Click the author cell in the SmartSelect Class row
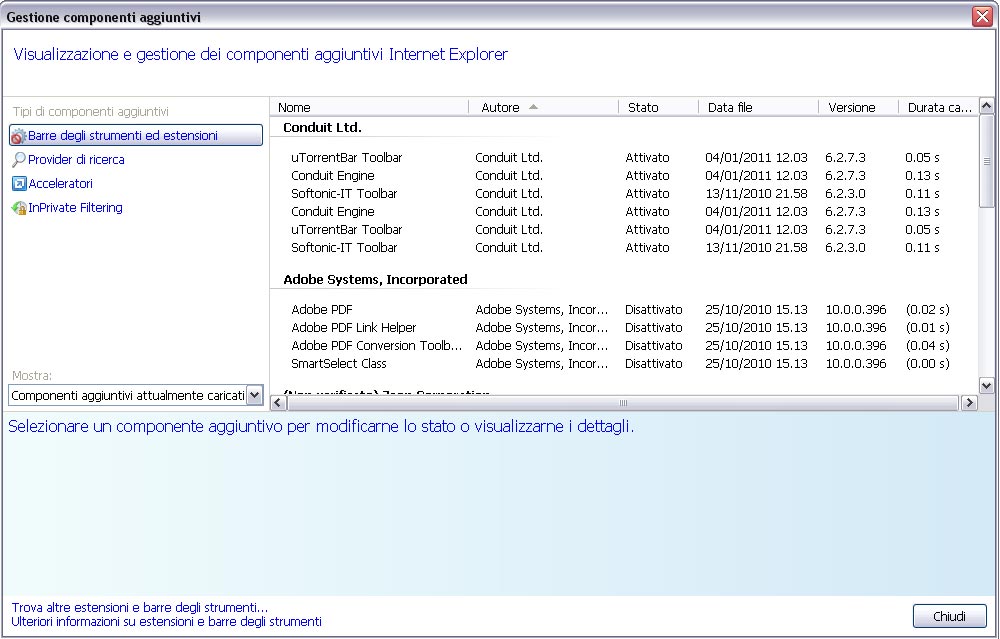The width and height of the screenshot is (1000, 639). [x=541, y=364]
